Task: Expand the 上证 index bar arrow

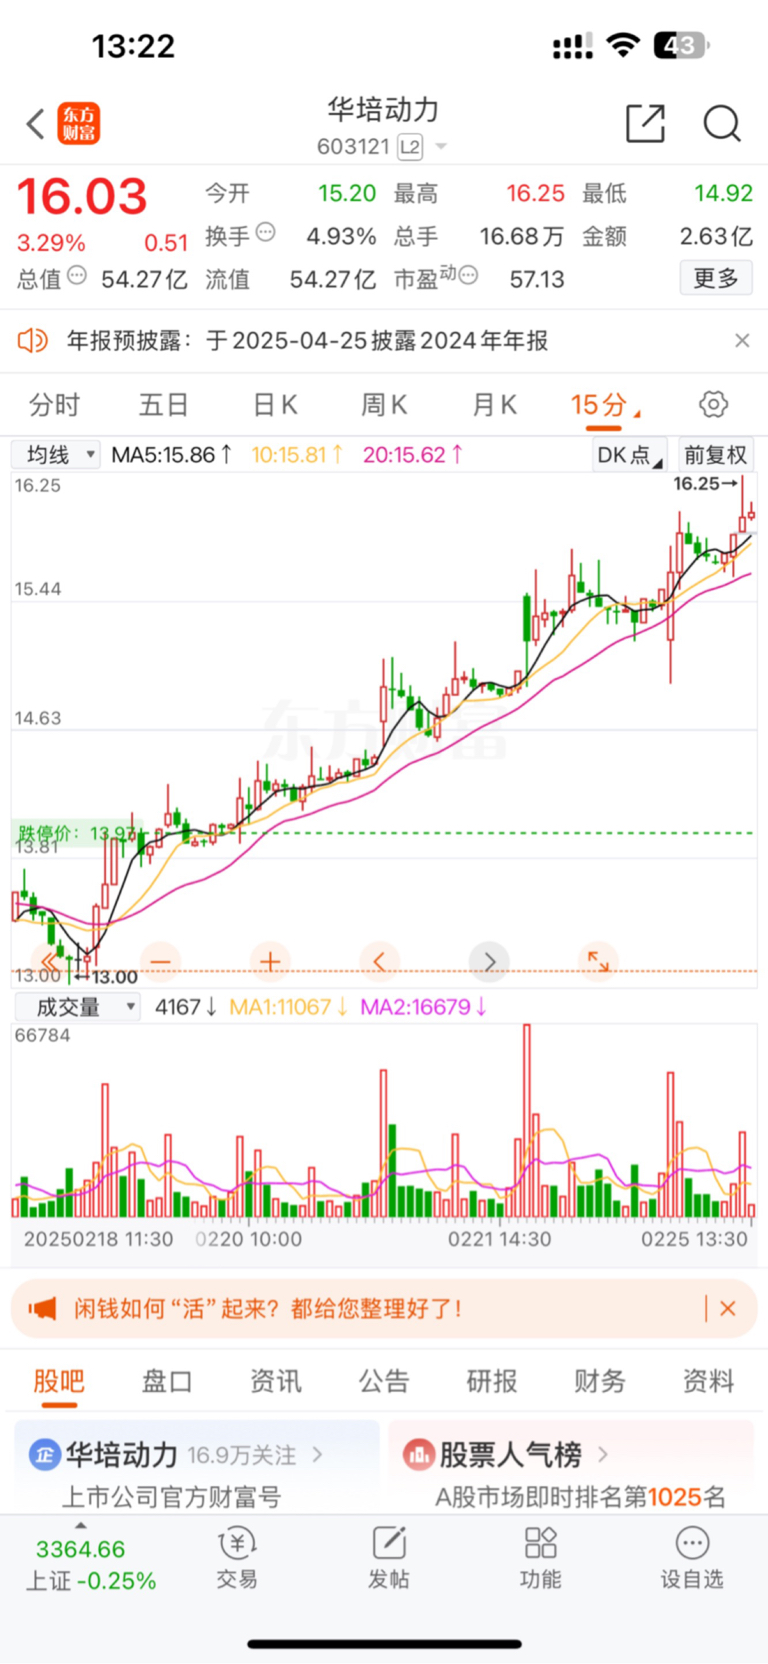Action: pyautogui.click(x=81, y=1525)
